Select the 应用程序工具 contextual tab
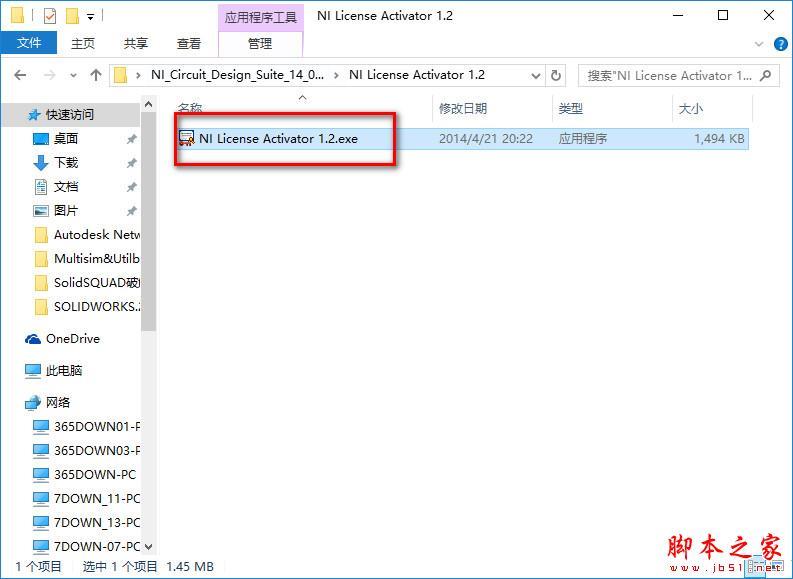793x579 pixels. click(x=260, y=17)
